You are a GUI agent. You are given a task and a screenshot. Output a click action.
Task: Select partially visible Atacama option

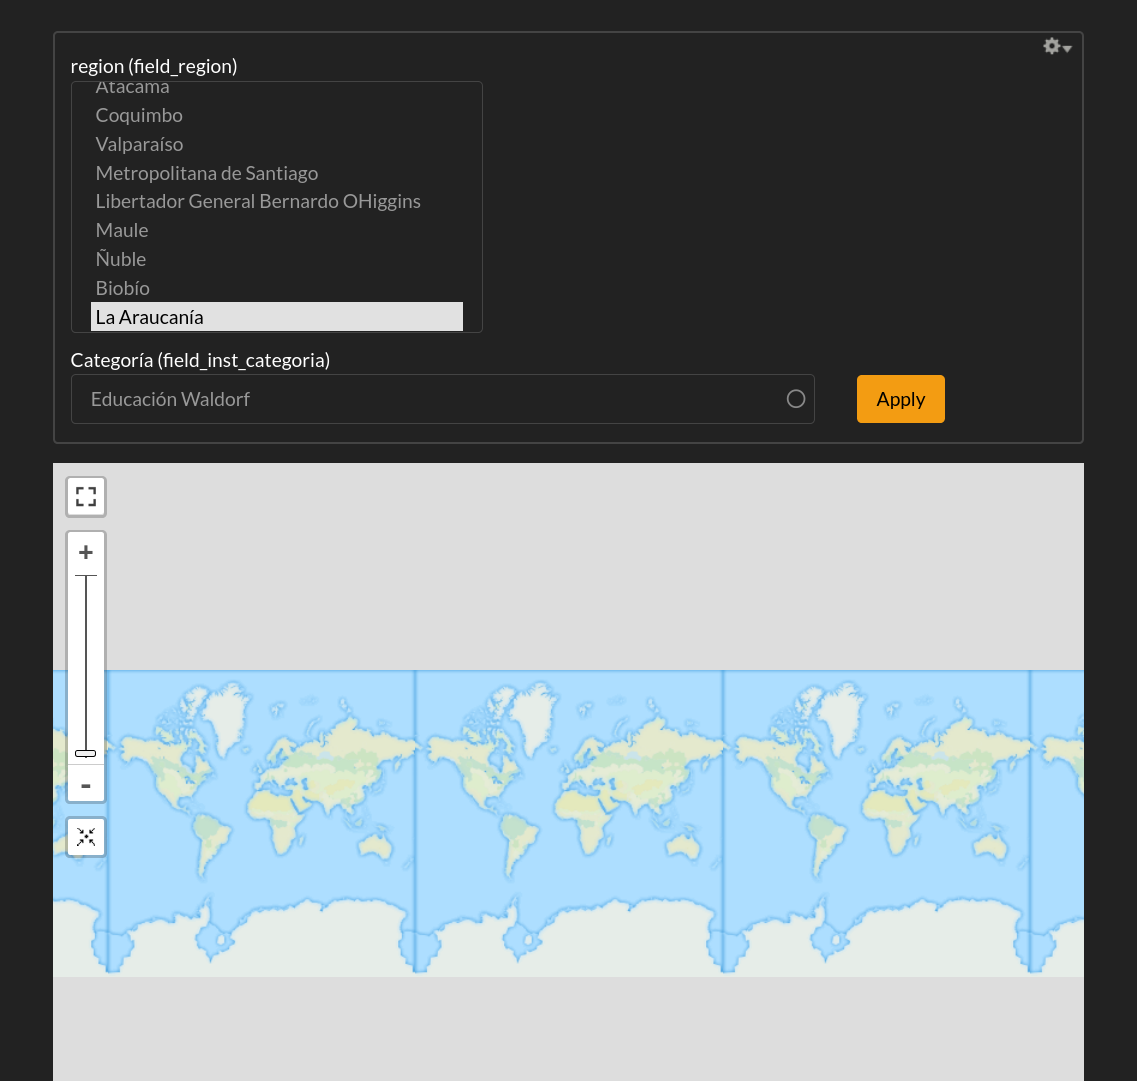click(x=132, y=89)
